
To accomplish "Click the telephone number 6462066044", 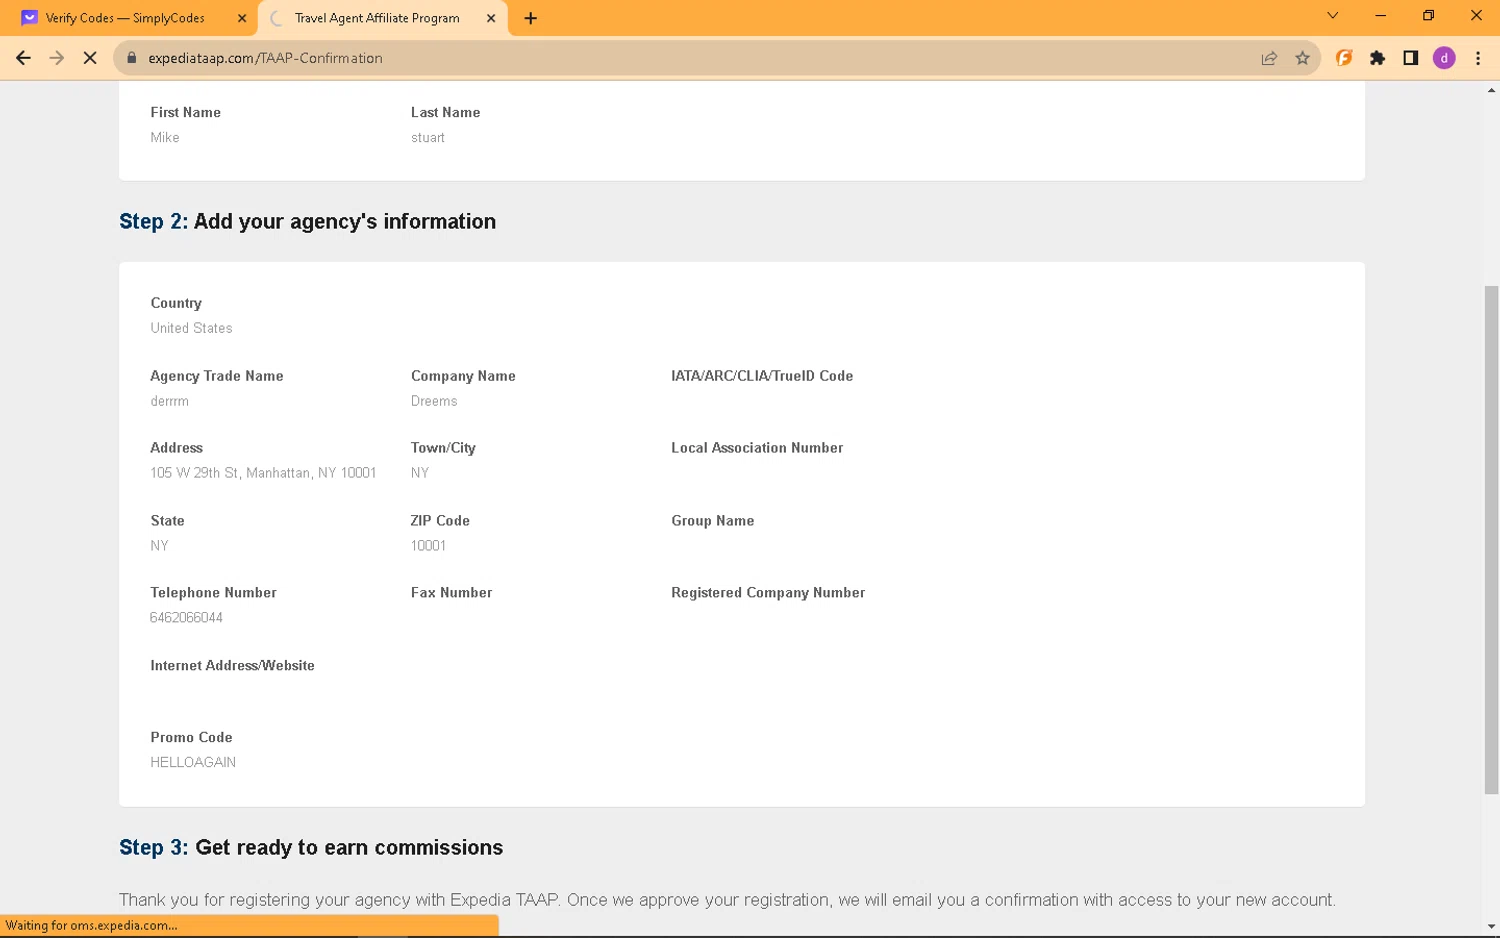I will pos(186,618).
